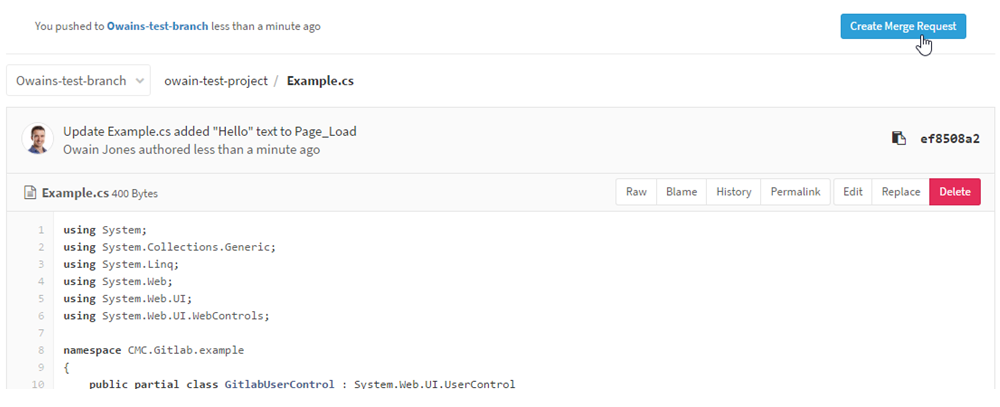1000x407 pixels.
Task: Delete the Example.cs file
Action: pos(955,192)
